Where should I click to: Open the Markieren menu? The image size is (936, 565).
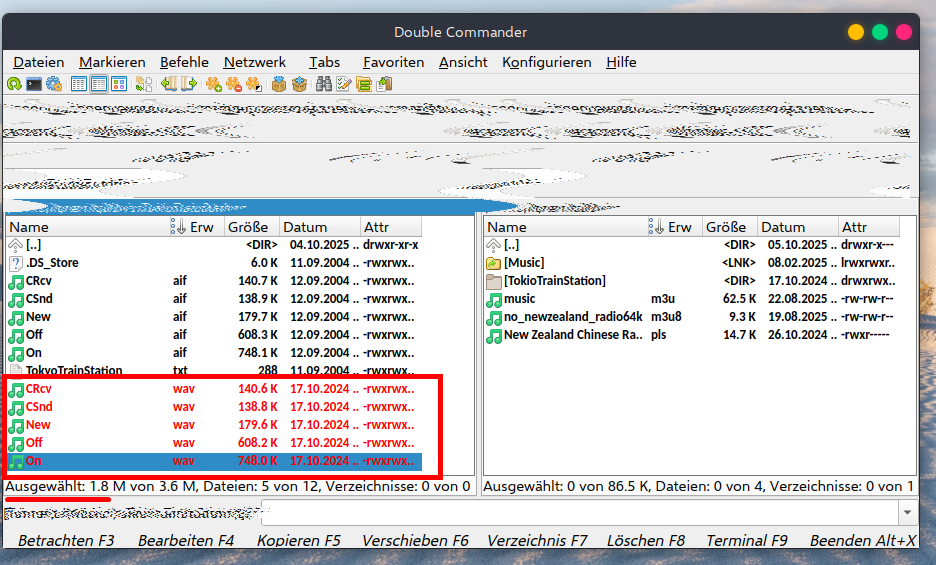112,62
